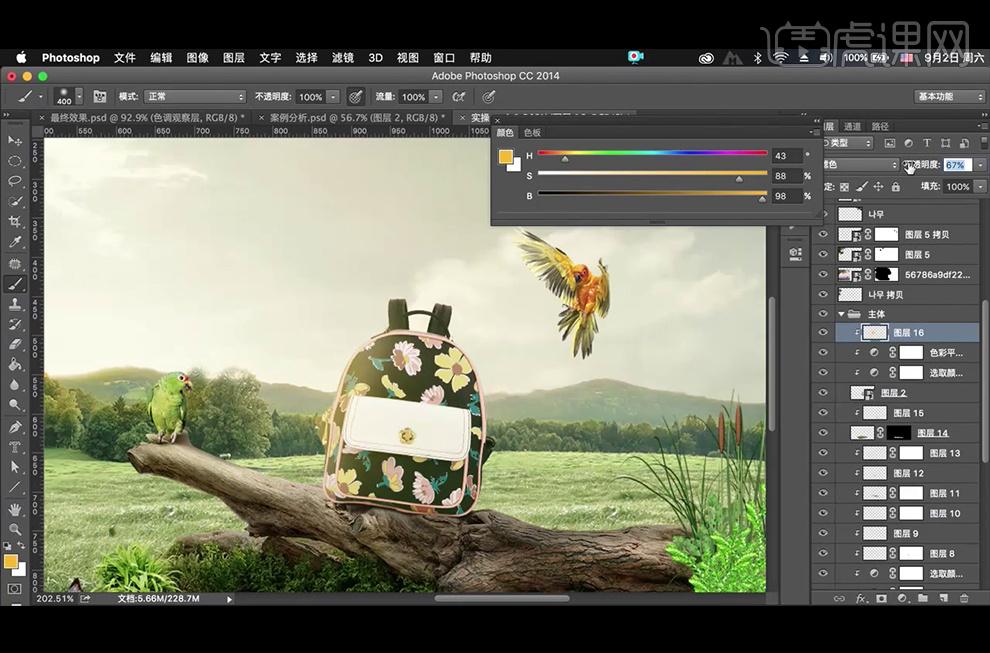Select the Crop tool
The width and height of the screenshot is (990, 653).
pos(15,222)
